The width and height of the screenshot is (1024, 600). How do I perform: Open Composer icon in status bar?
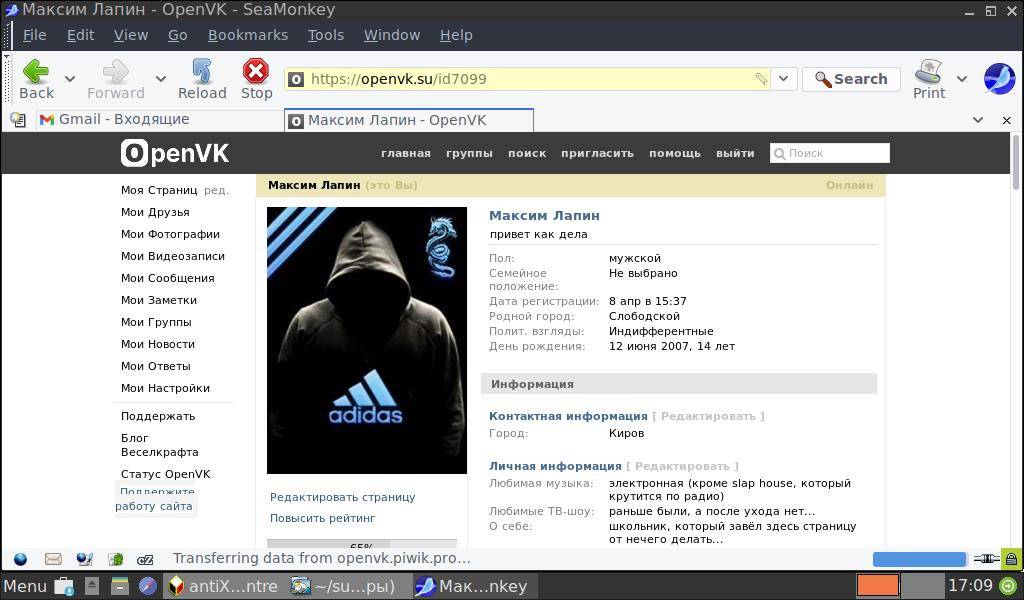[84, 559]
